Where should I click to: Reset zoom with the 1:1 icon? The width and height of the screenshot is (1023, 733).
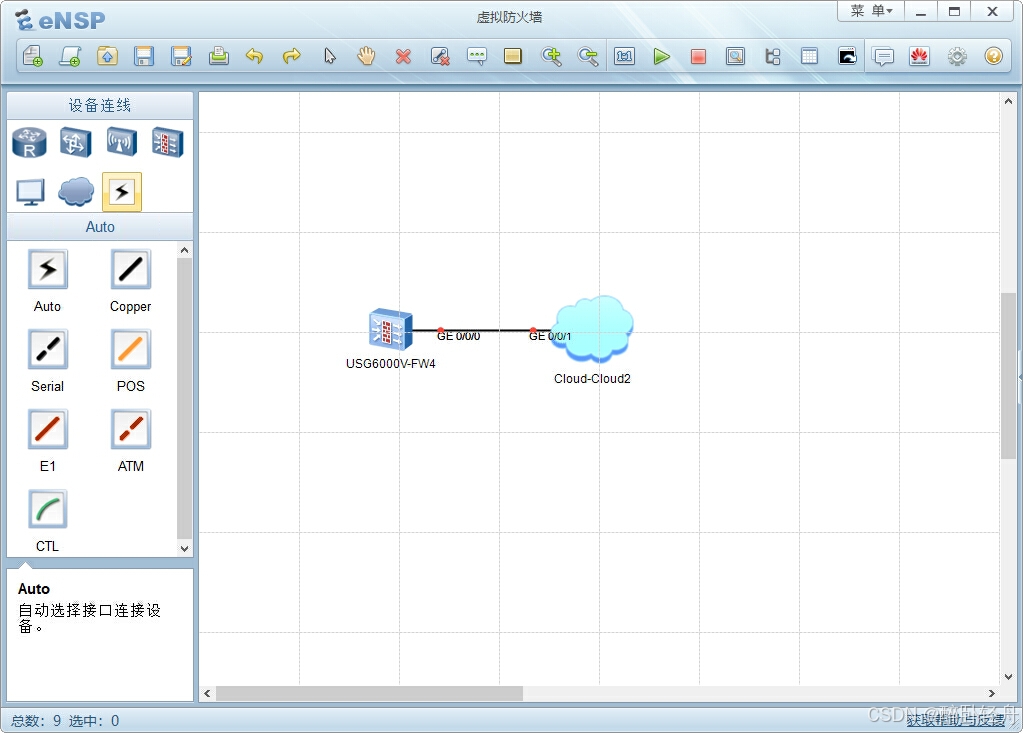tap(624, 56)
